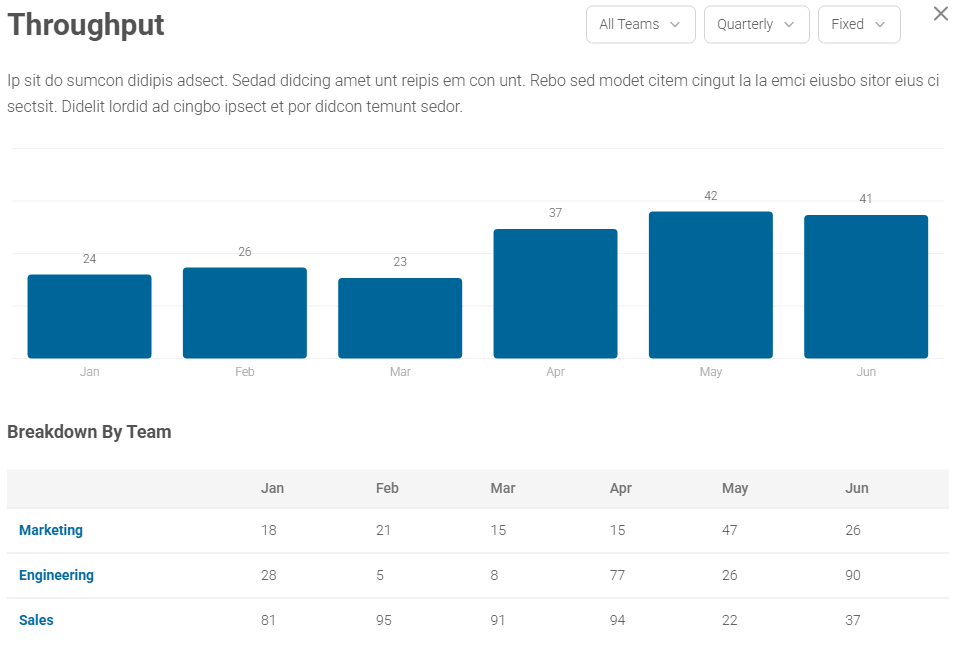956x652 pixels.
Task: Click Sales' Feb value 95
Action: pyautogui.click(x=383, y=620)
